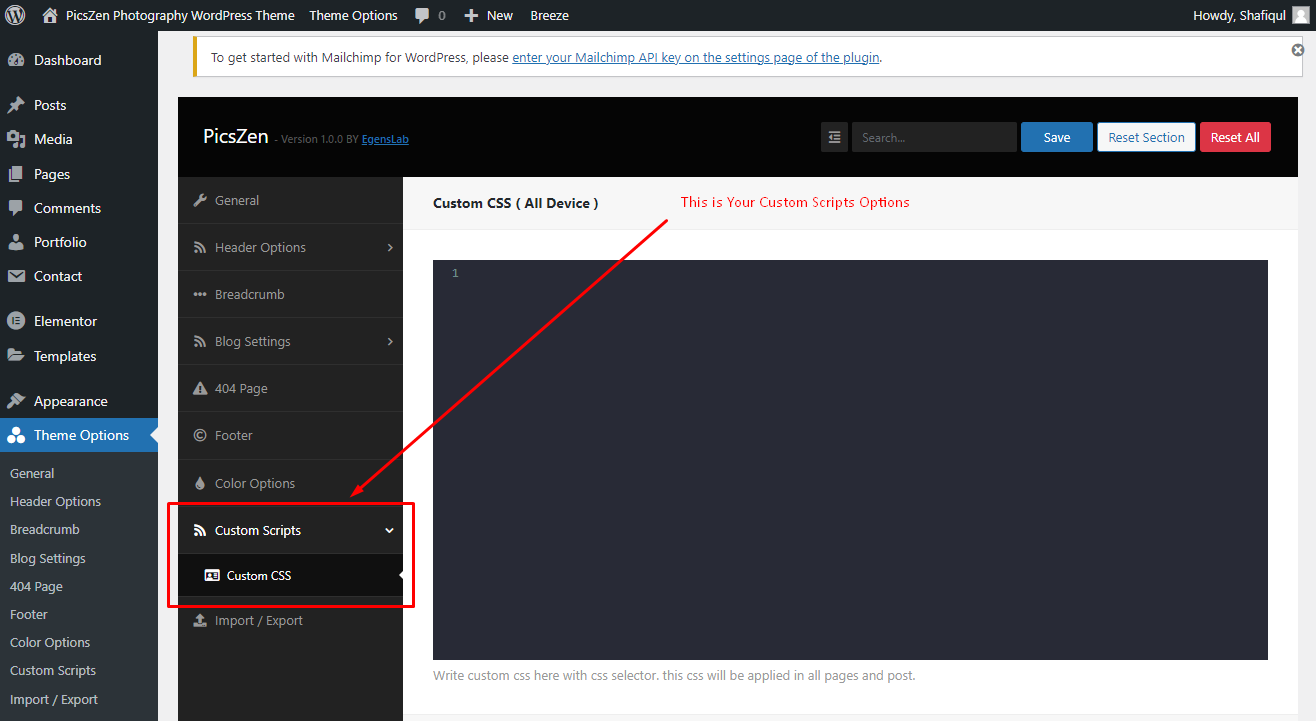Image resolution: width=1316 pixels, height=721 pixels.
Task: Click Howdy, Shafiqul account link
Action: [x=1250, y=15]
